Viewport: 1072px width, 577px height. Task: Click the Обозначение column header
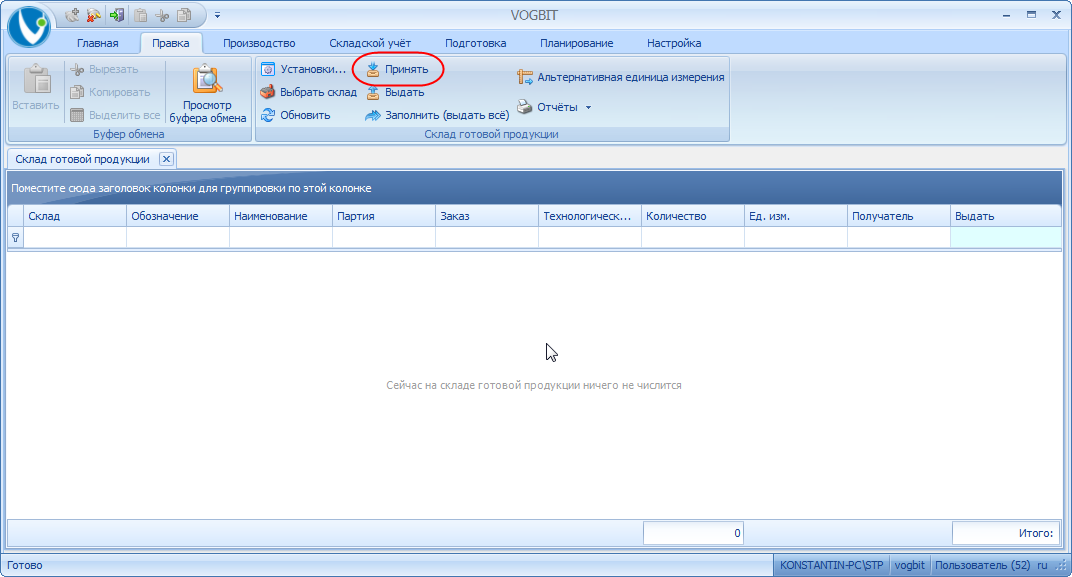(x=177, y=216)
